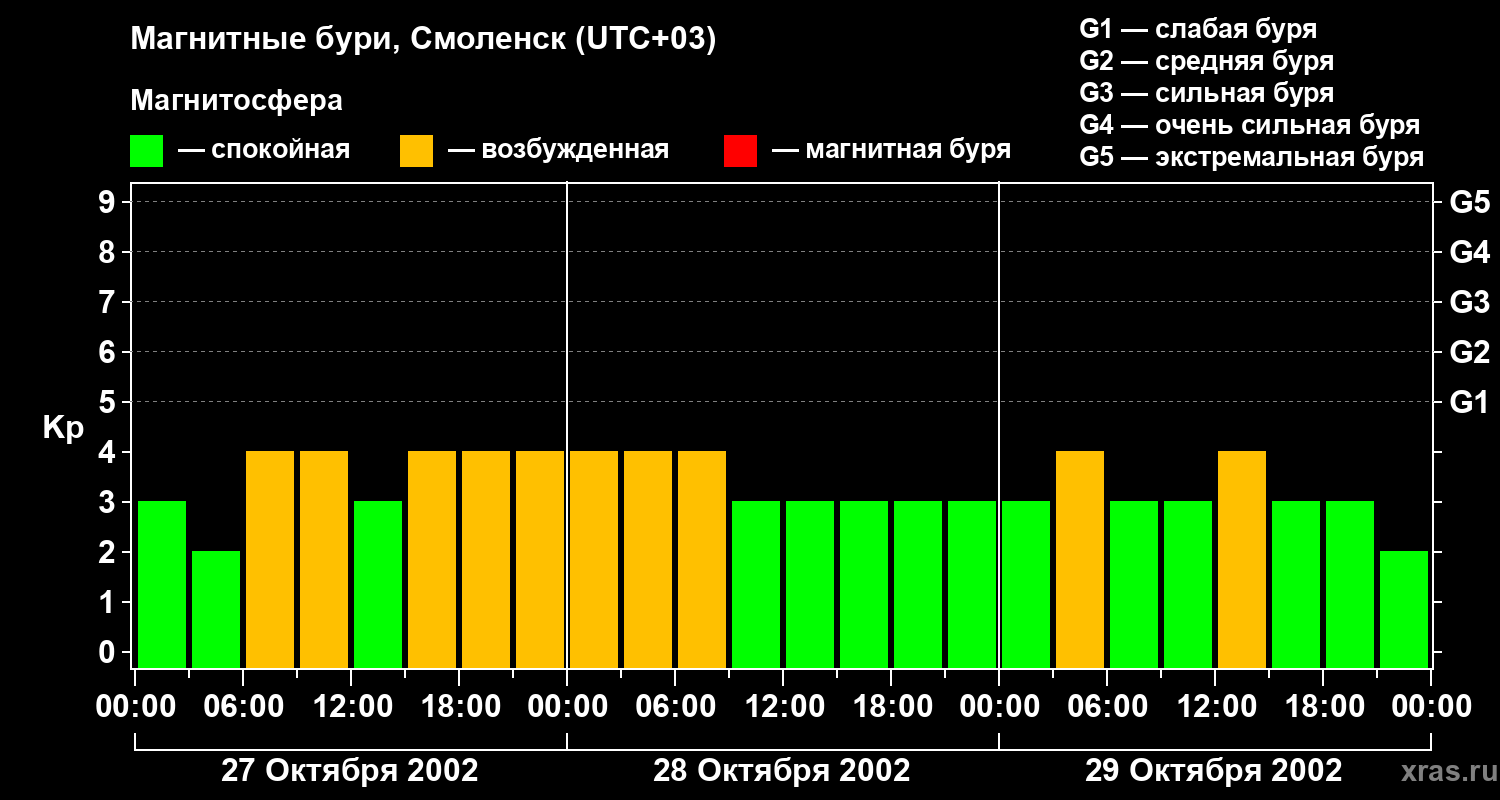Click the 12:00 time label for 29 October
1500x800 pixels.
pos(1215,707)
